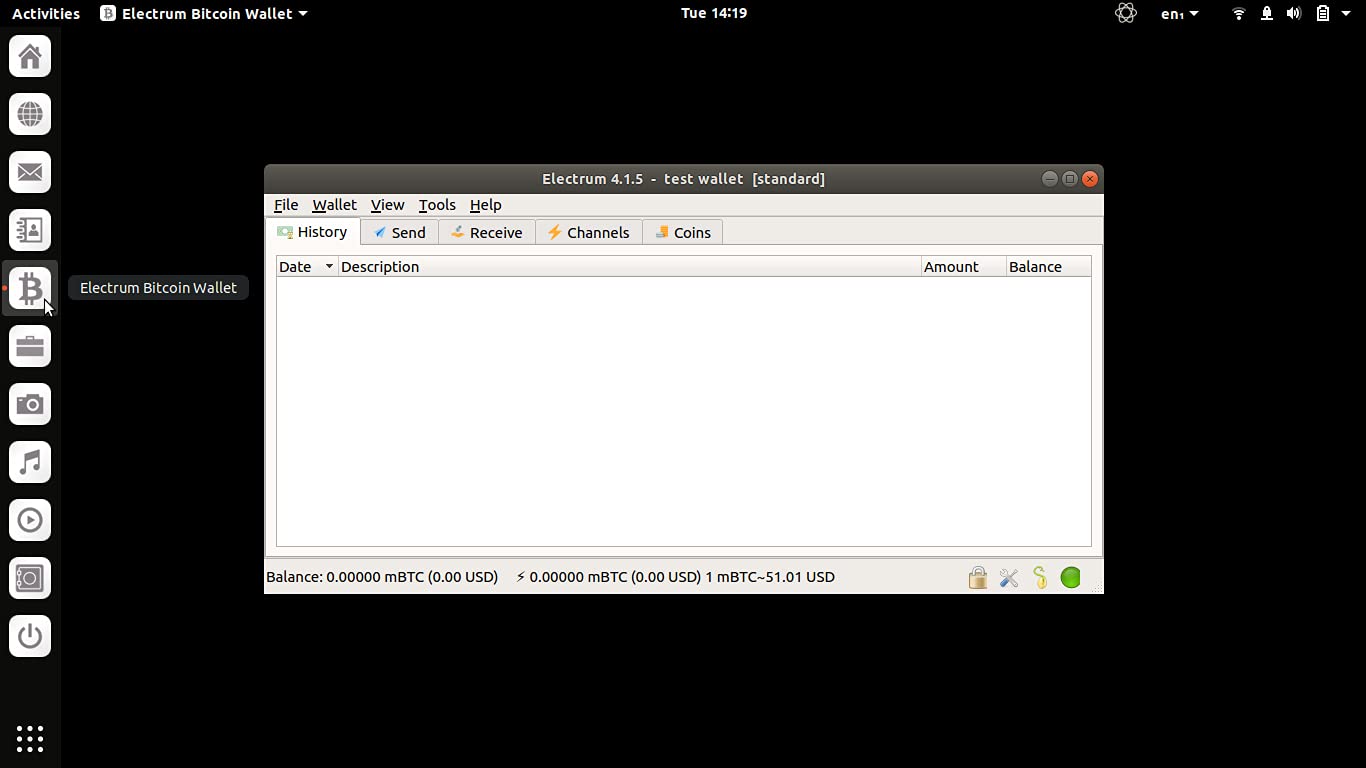Screen dimensions: 1366x768
Task: Click the notification bell icon in the top bar
Action: pyautogui.click(x=1267, y=13)
